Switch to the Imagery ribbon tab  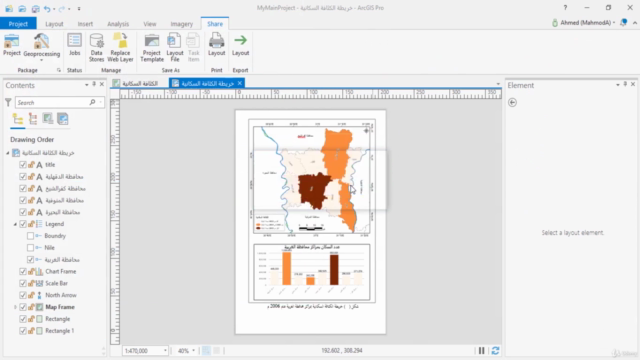[182, 24]
